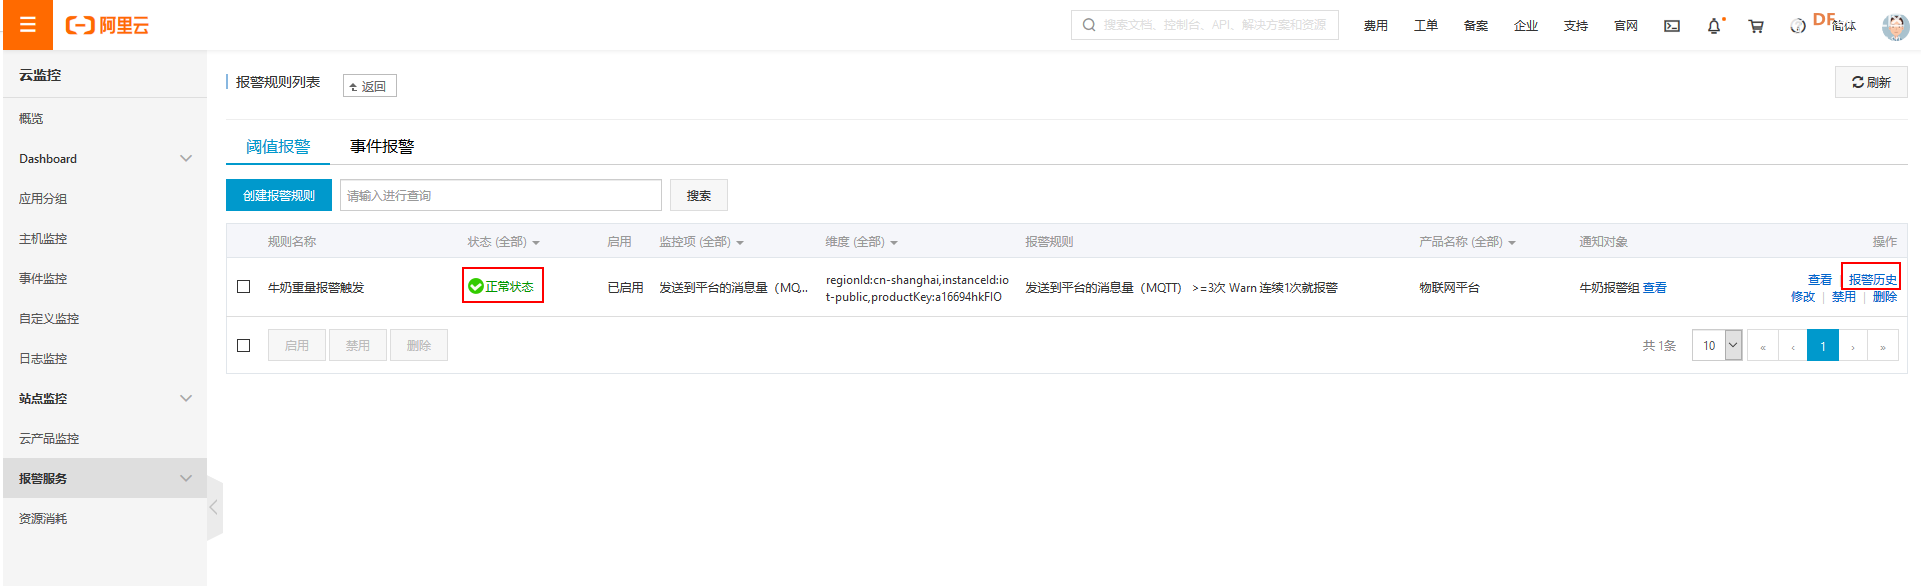Open the page-size dropdown showing 10
This screenshot has width=1921, height=586.
(x=1717, y=345)
